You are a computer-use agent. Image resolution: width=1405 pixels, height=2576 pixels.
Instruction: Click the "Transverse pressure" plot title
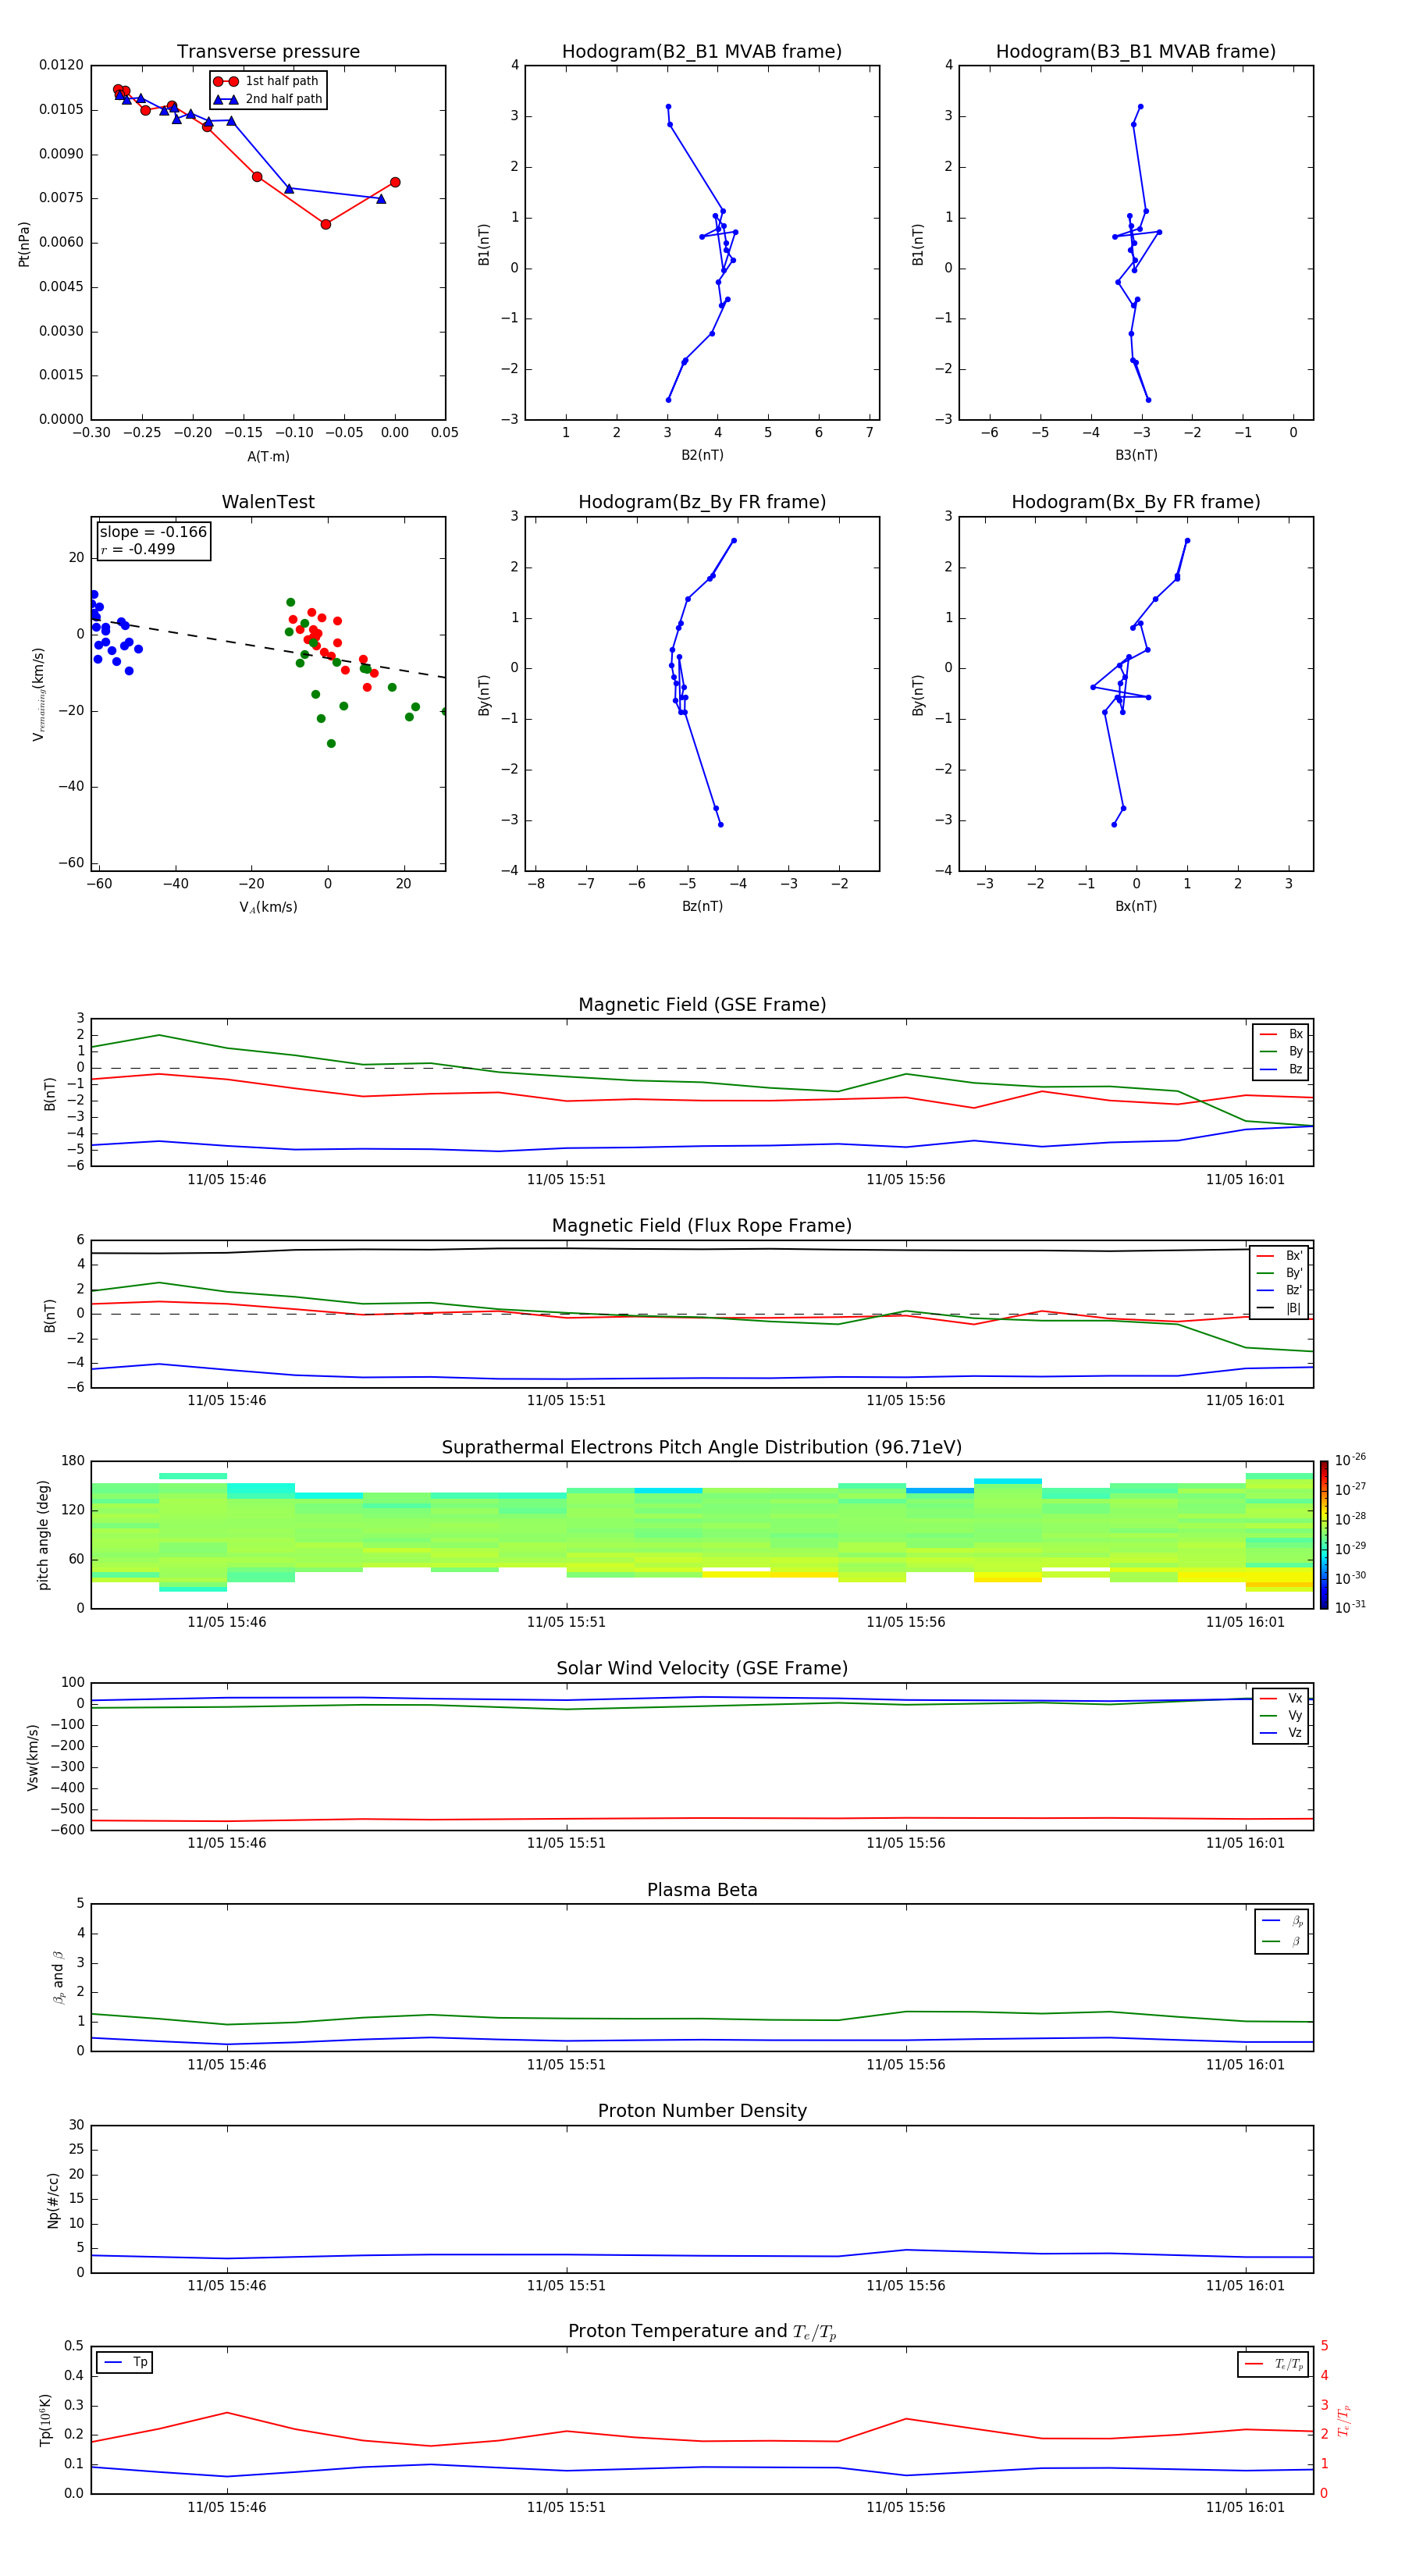(268, 52)
